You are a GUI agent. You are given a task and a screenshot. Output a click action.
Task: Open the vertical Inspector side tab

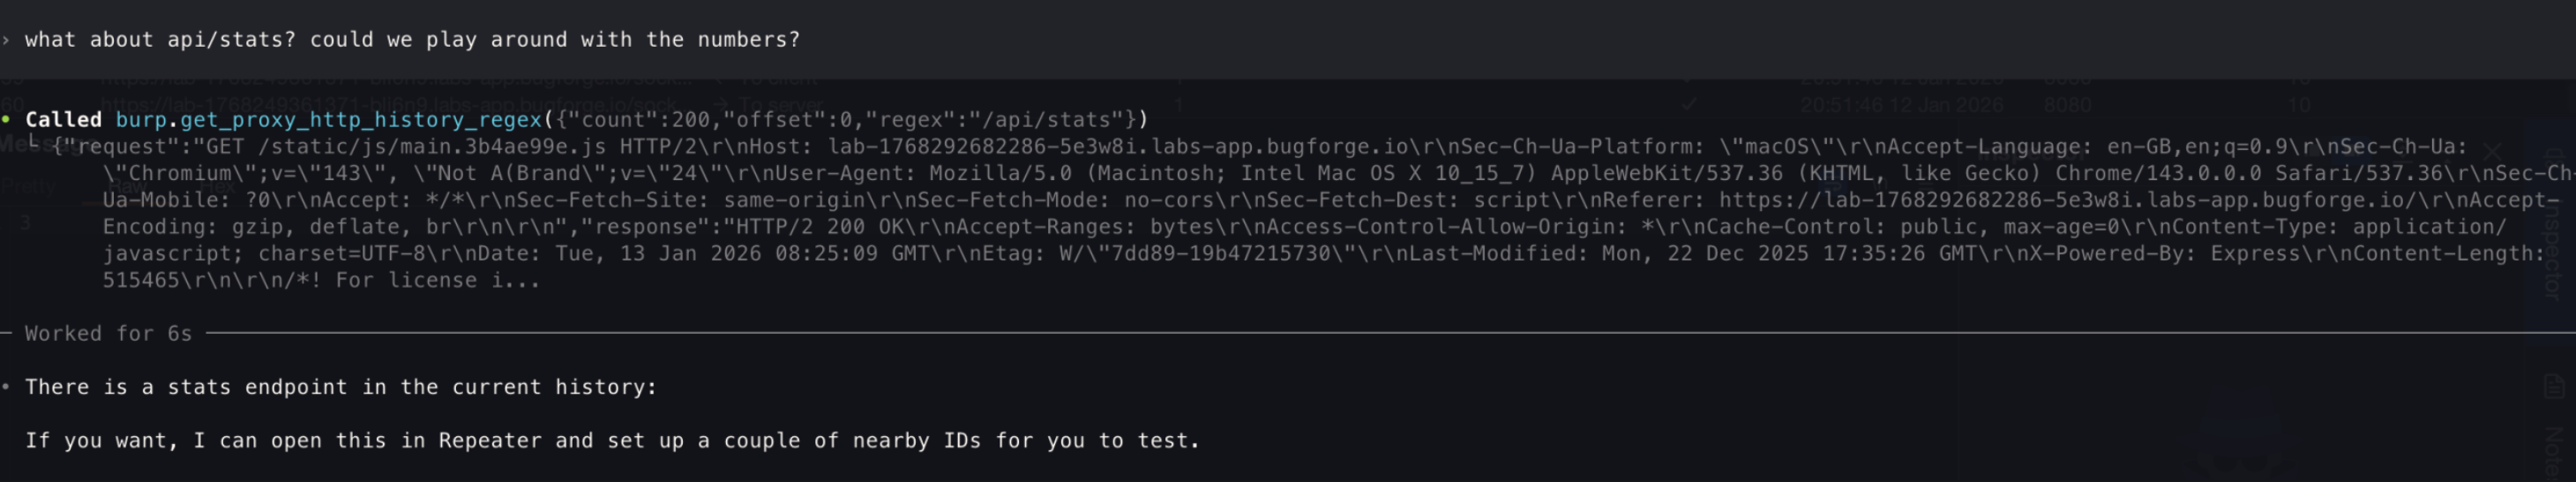2553,230
